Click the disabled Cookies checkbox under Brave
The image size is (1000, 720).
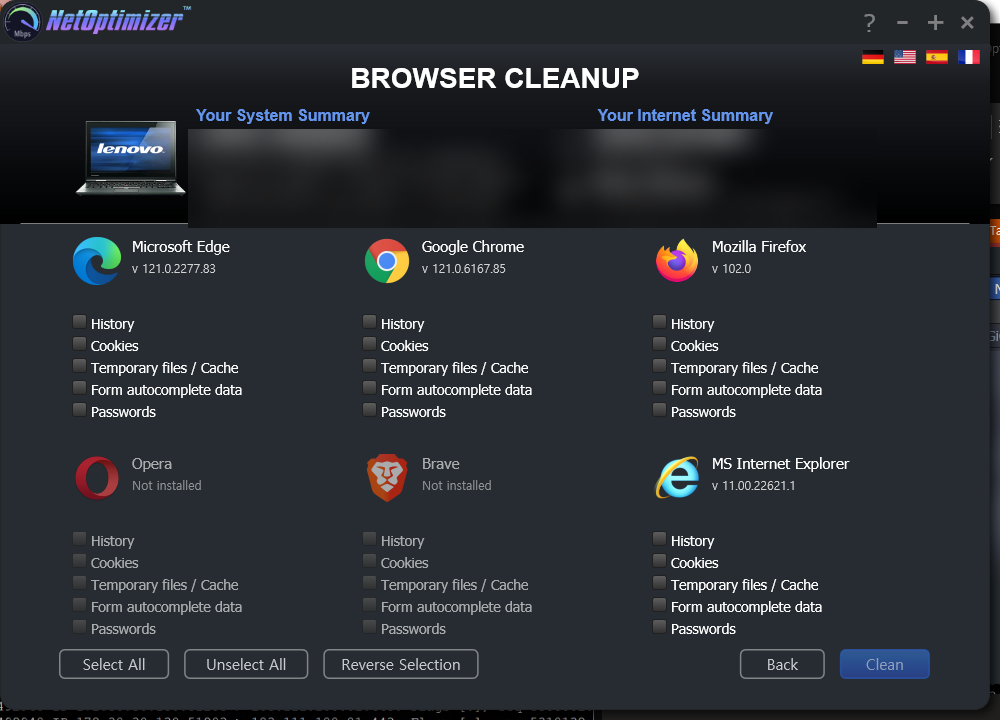(369, 561)
